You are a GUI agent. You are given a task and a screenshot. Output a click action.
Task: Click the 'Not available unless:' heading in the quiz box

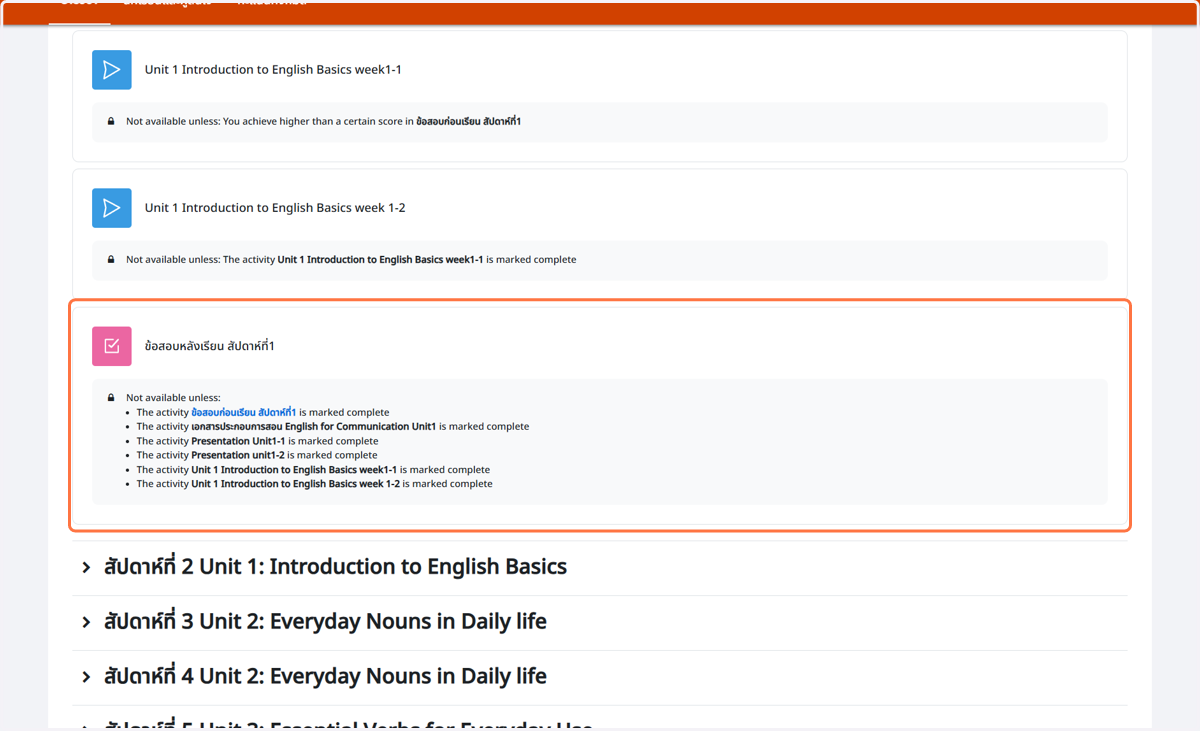(x=173, y=398)
